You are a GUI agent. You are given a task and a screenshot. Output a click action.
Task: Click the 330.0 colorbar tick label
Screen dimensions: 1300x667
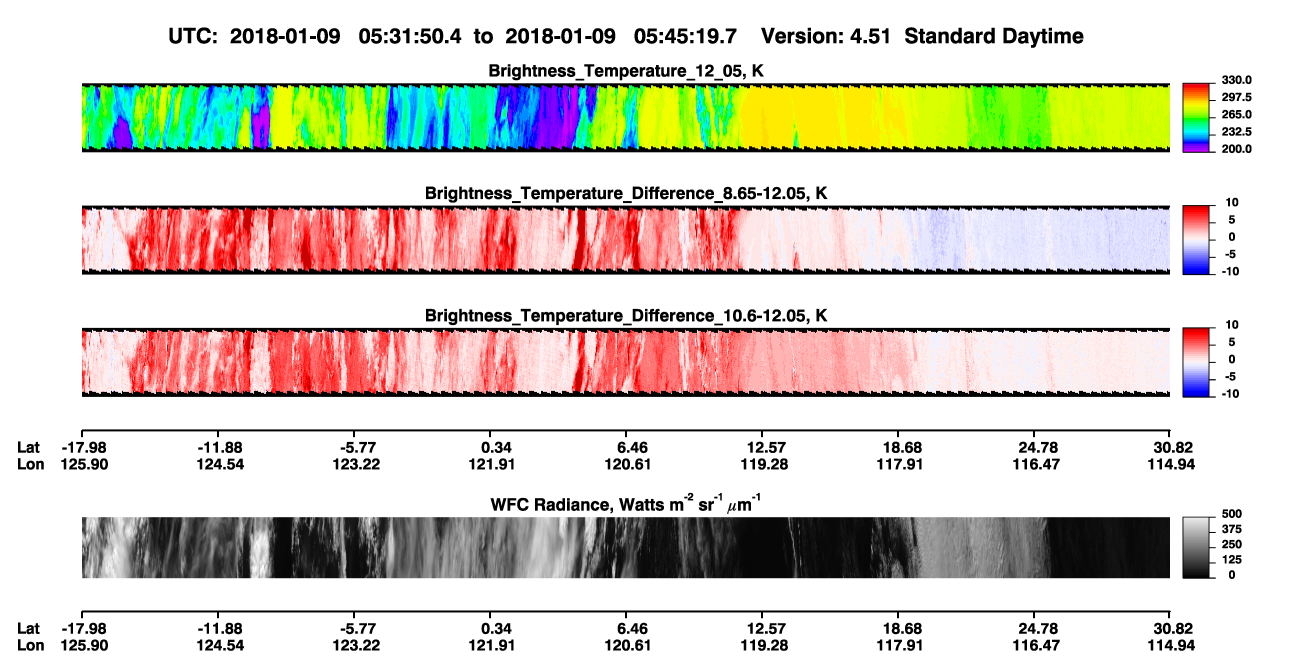point(1237,80)
